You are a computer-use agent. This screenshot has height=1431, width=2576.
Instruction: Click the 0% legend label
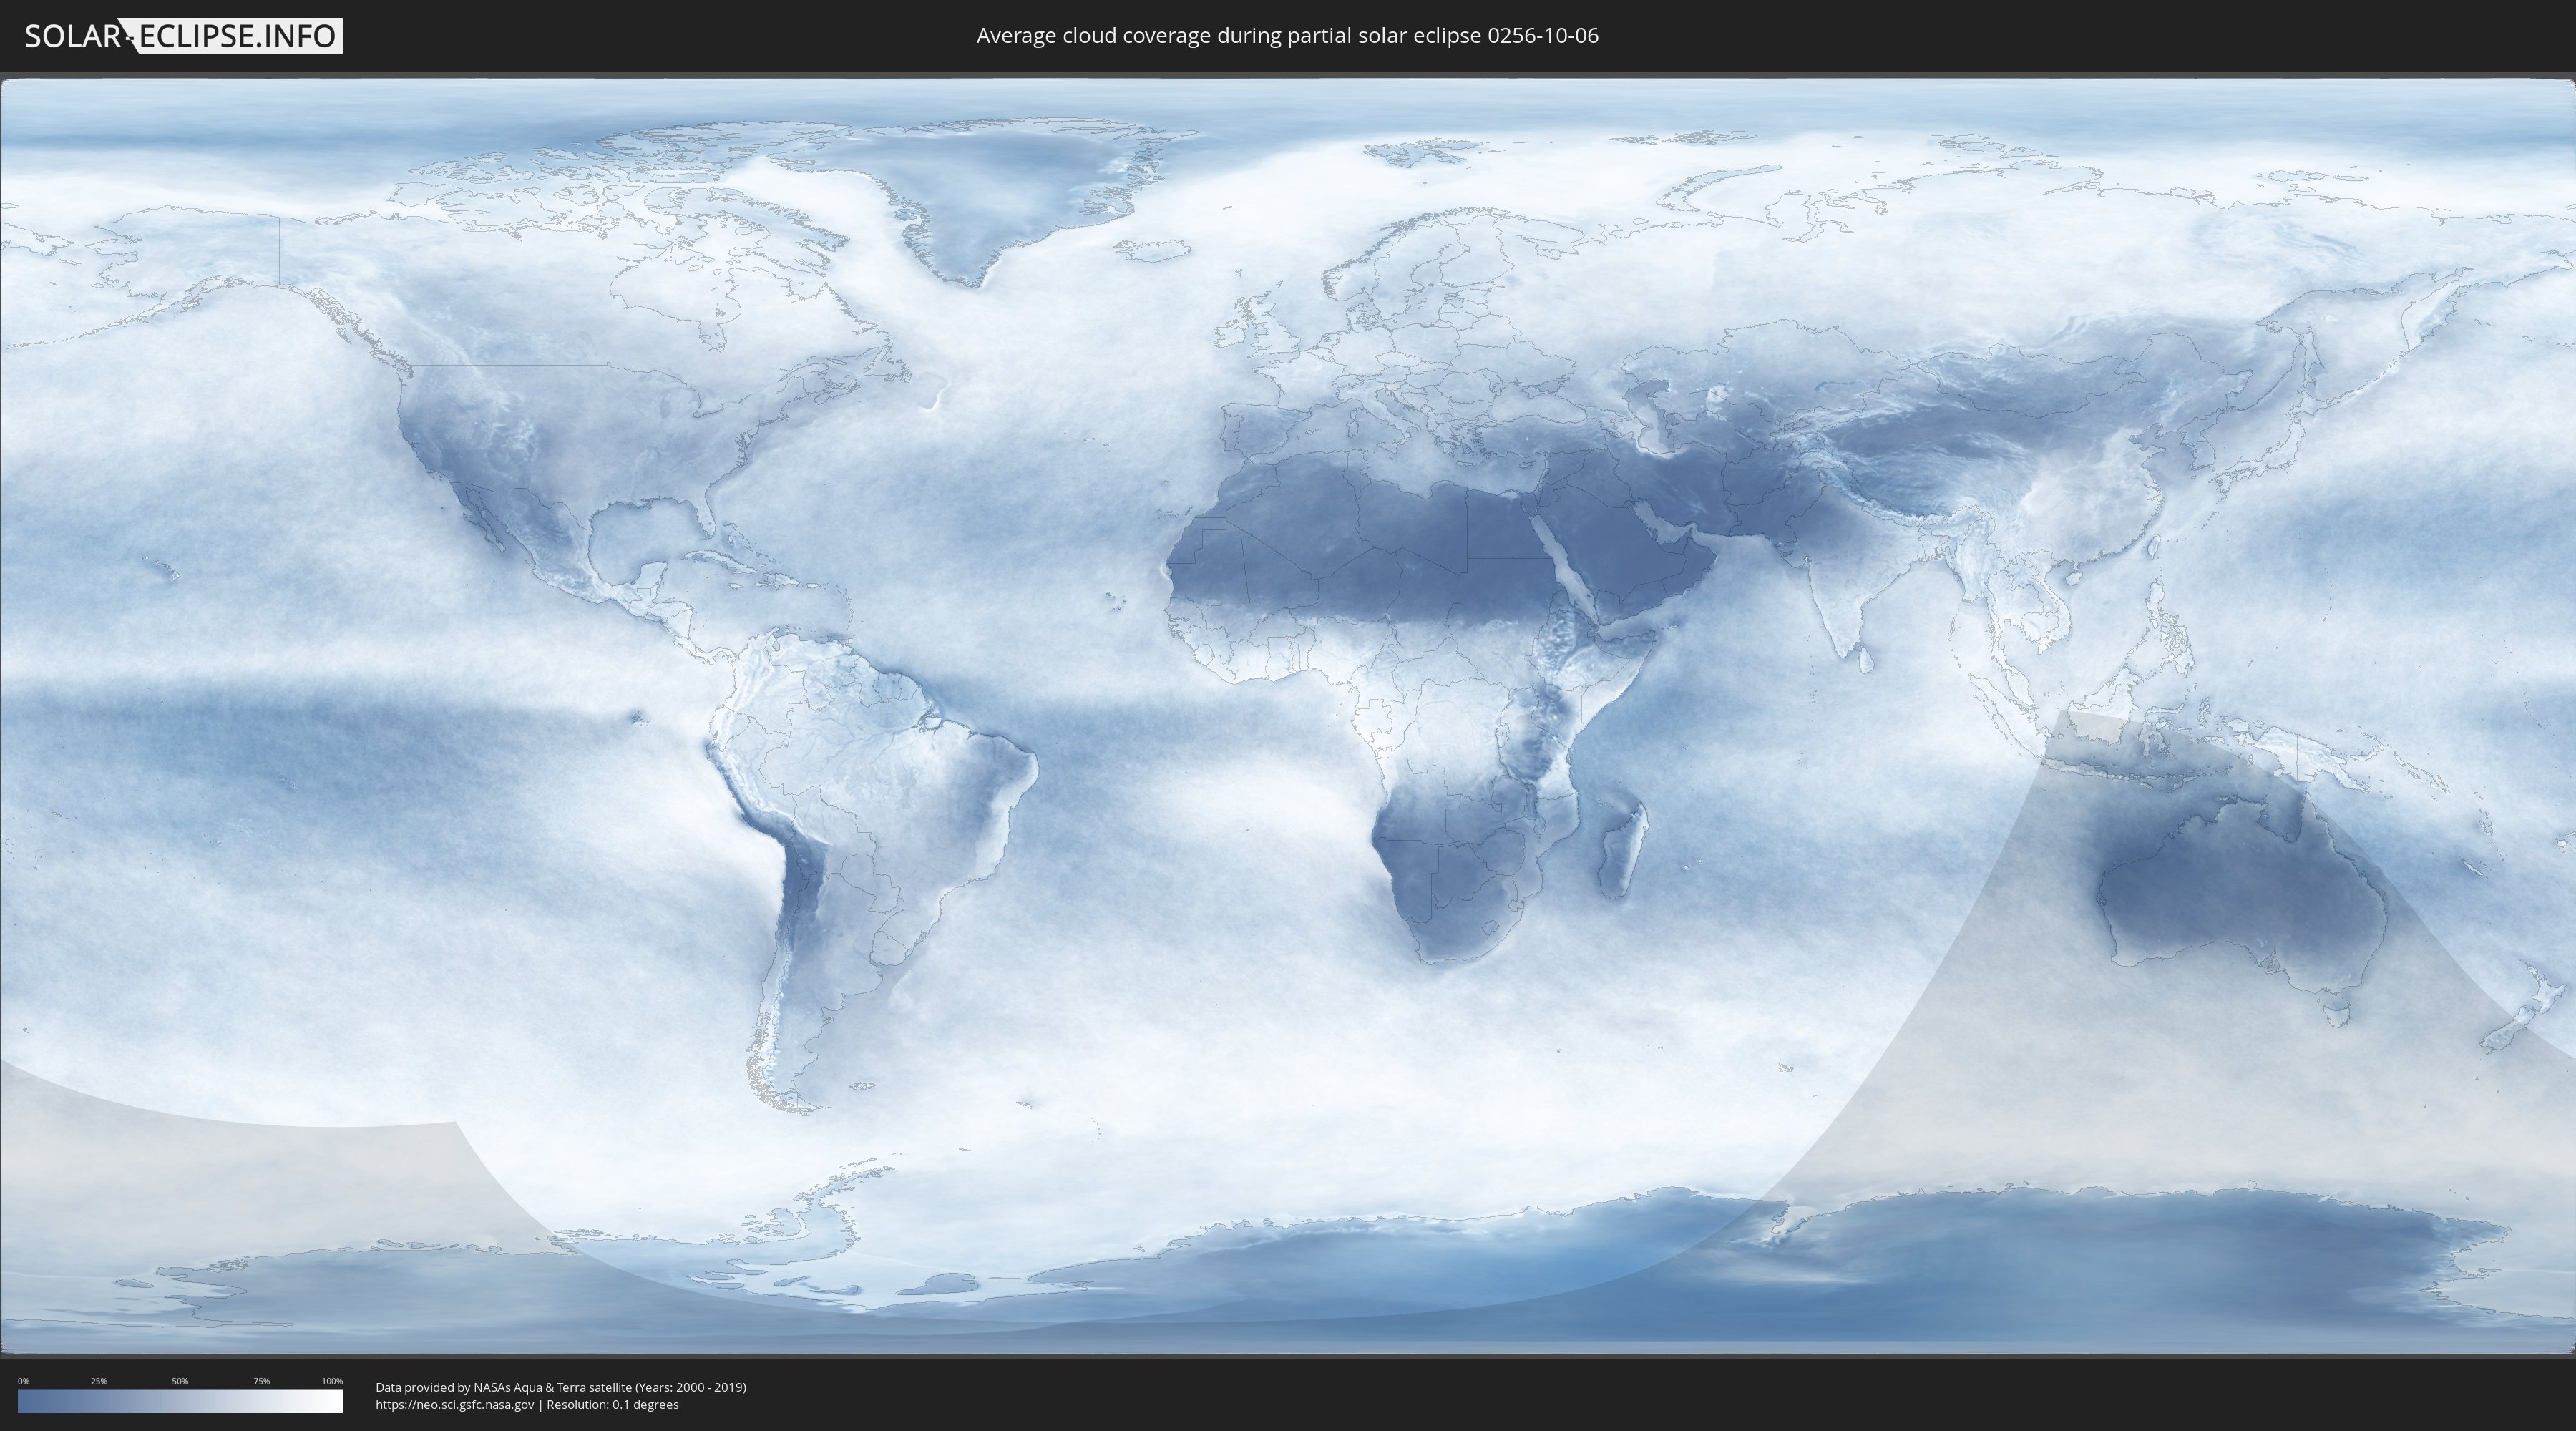click(x=23, y=1381)
